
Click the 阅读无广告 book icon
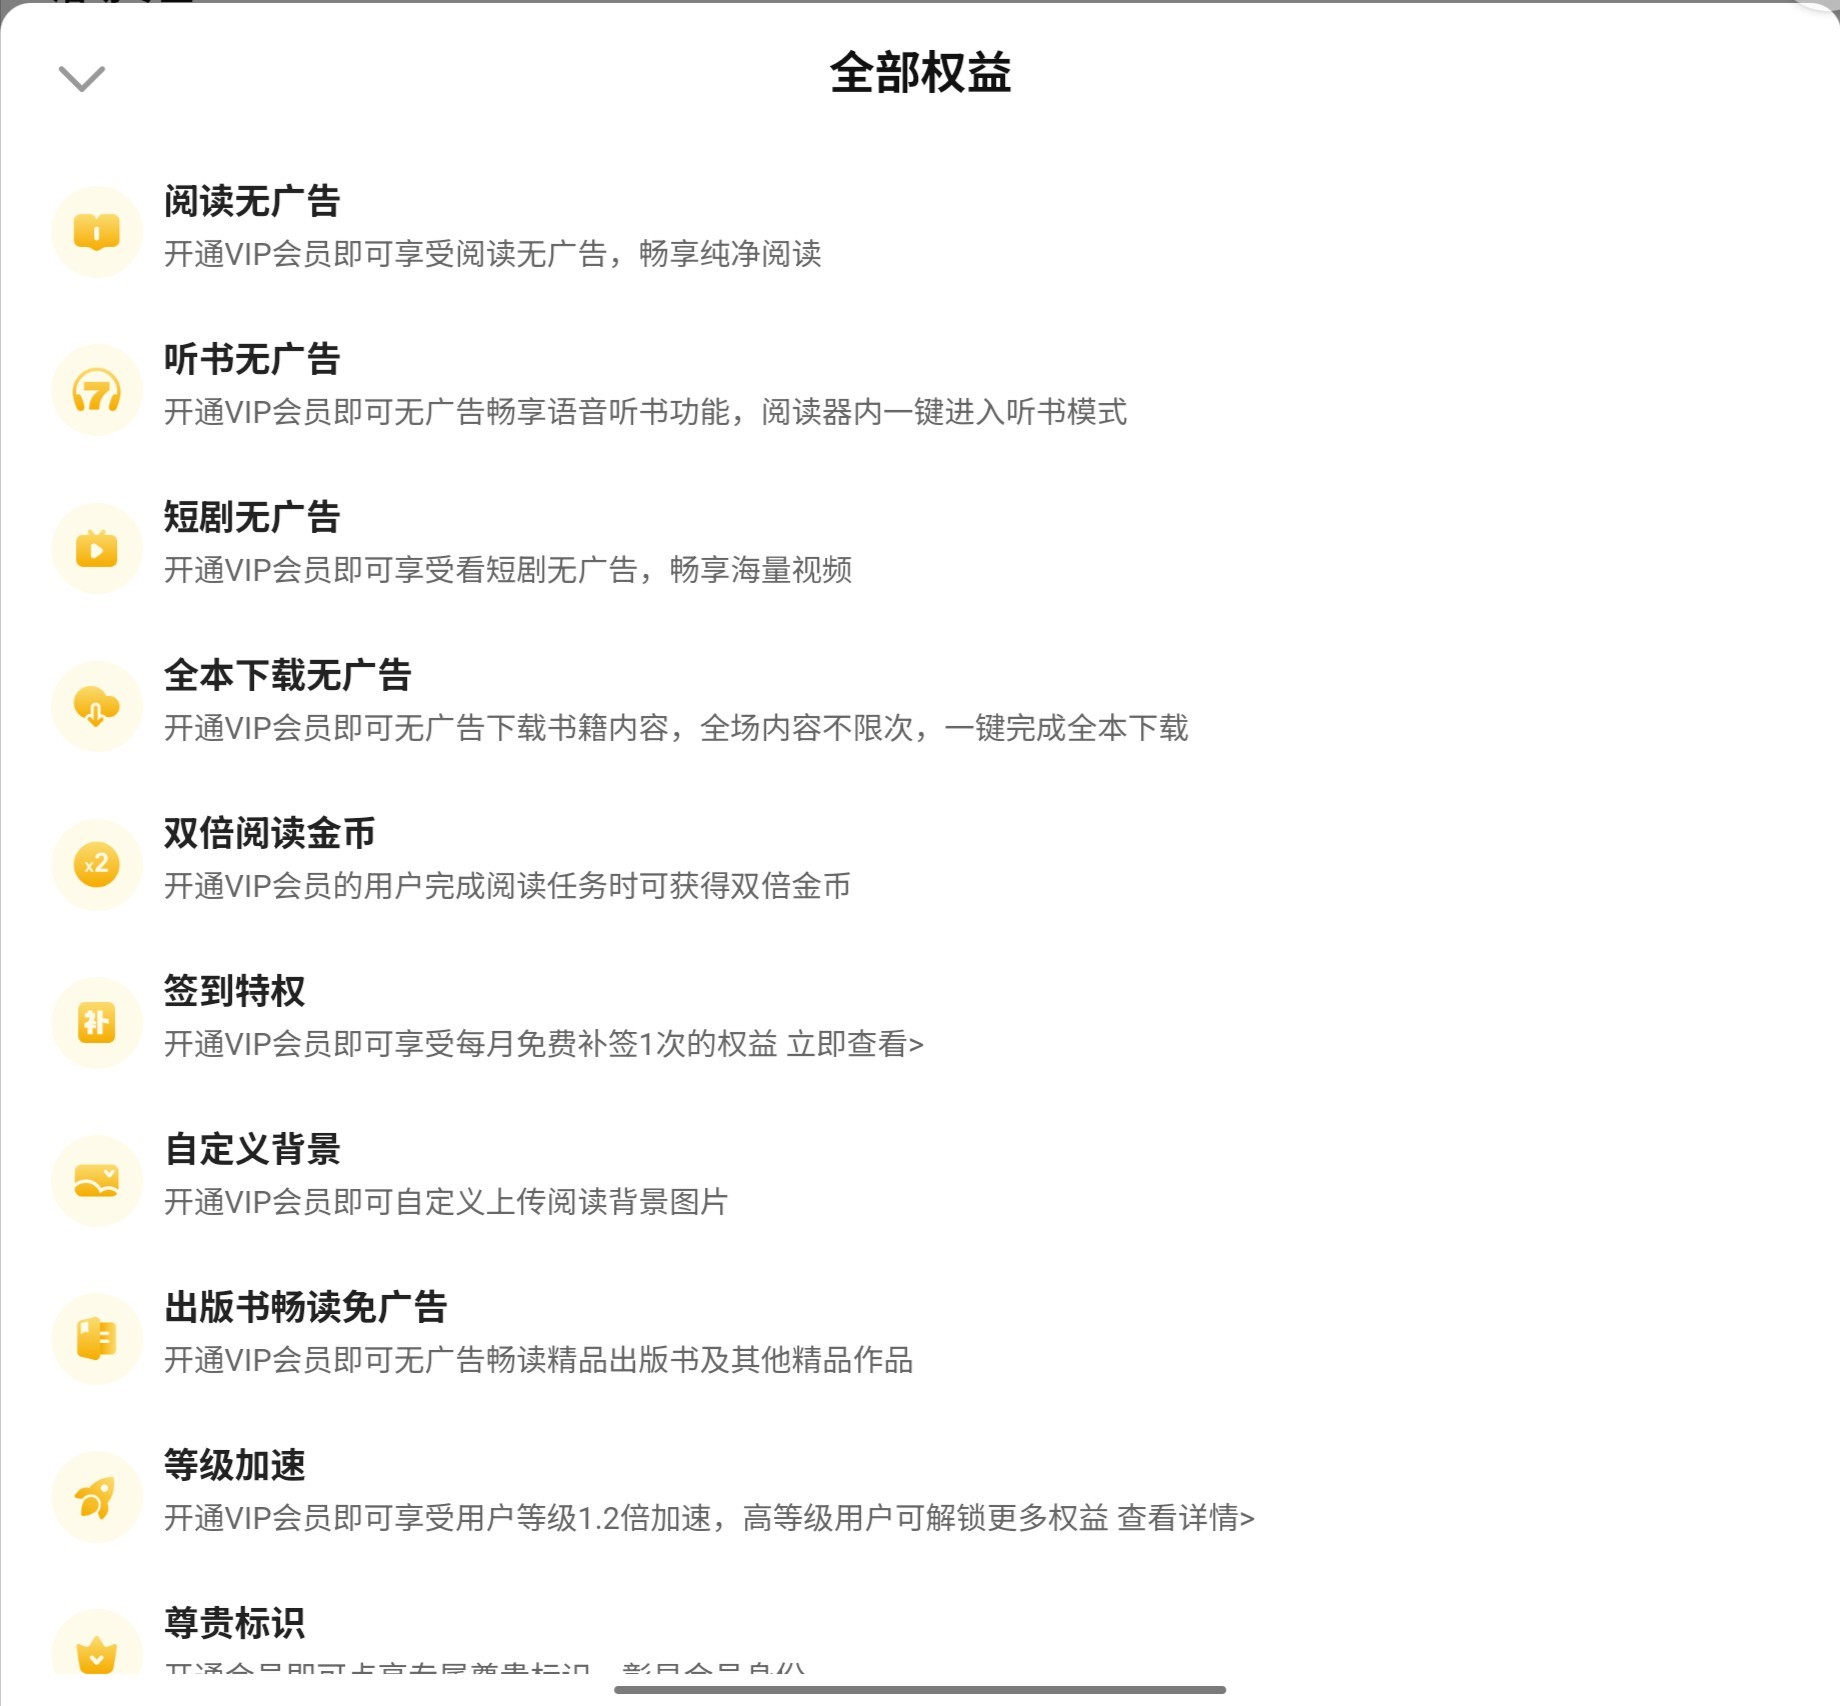tap(97, 232)
